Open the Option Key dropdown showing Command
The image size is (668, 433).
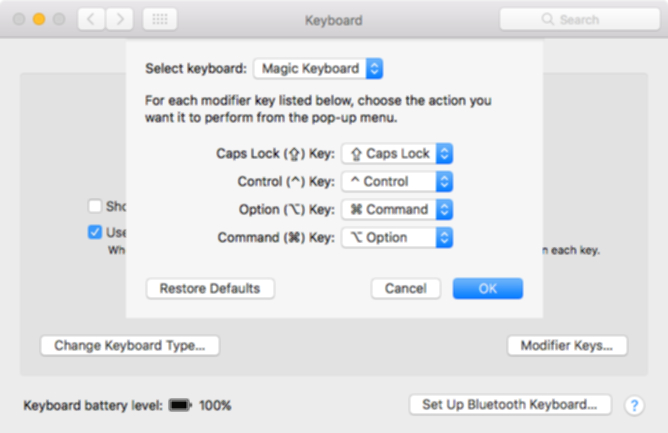coord(397,210)
